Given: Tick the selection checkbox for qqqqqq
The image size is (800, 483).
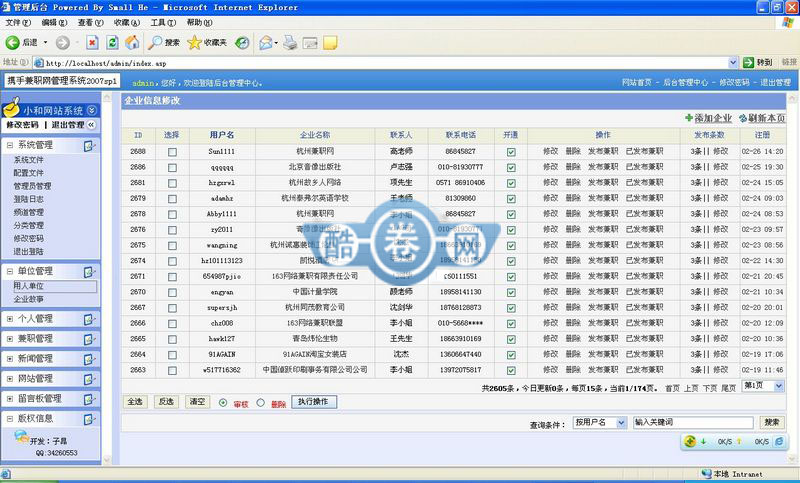Looking at the screenshot, I should pos(172,168).
